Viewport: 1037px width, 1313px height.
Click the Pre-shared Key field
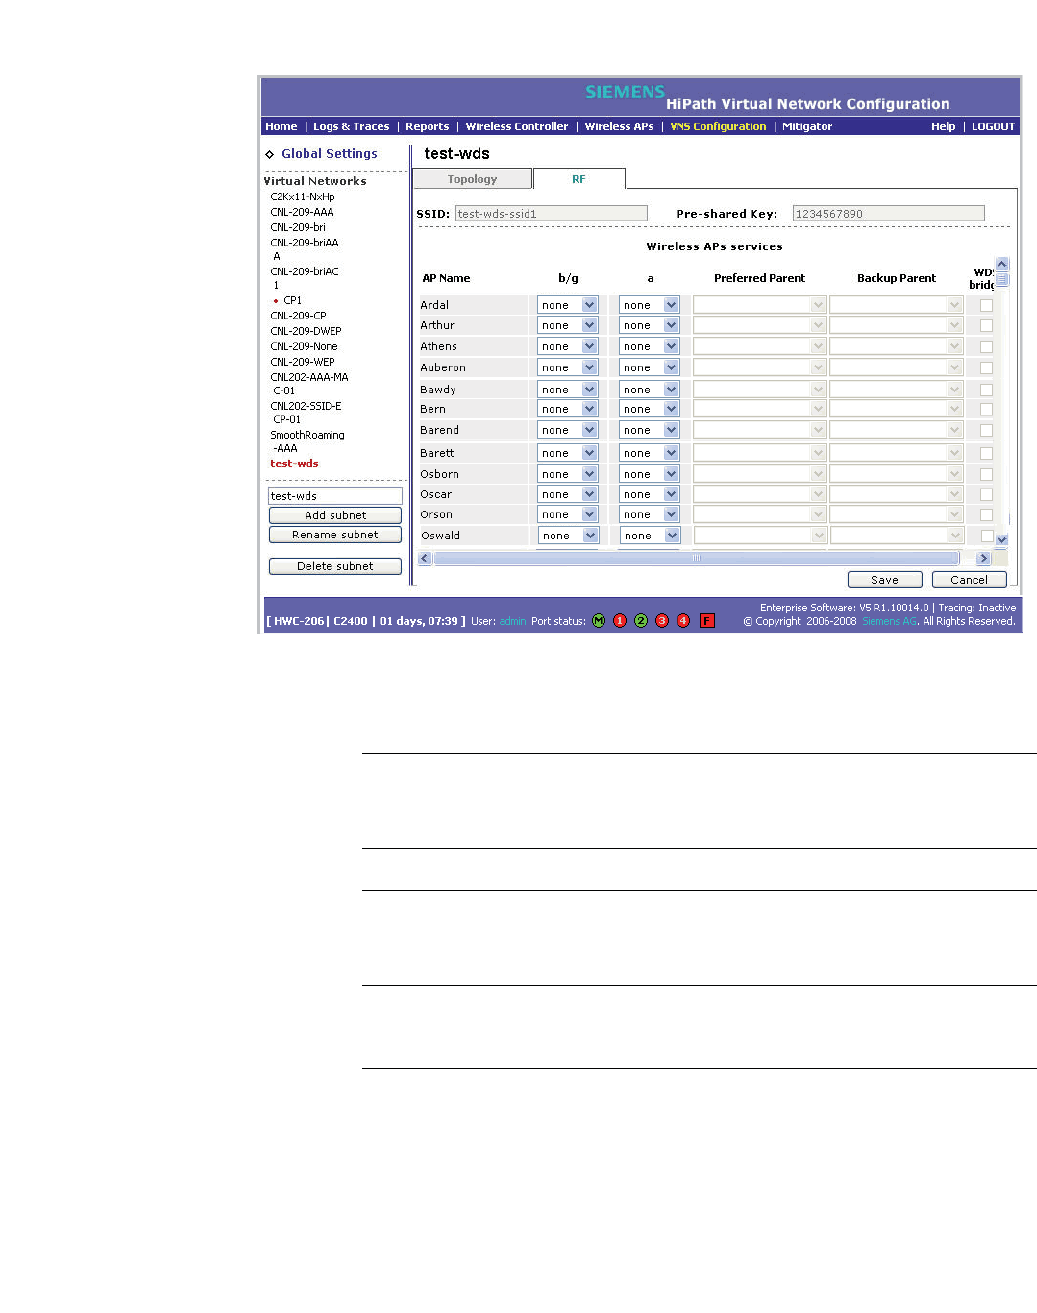pos(888,213)
